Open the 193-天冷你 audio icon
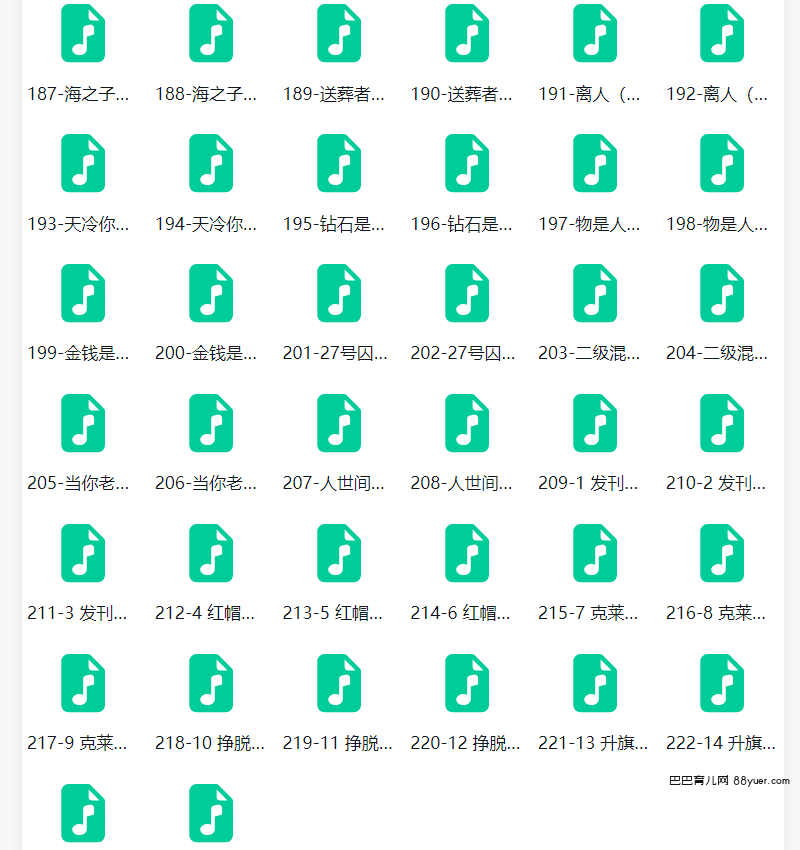 click(x=83, y=163)
